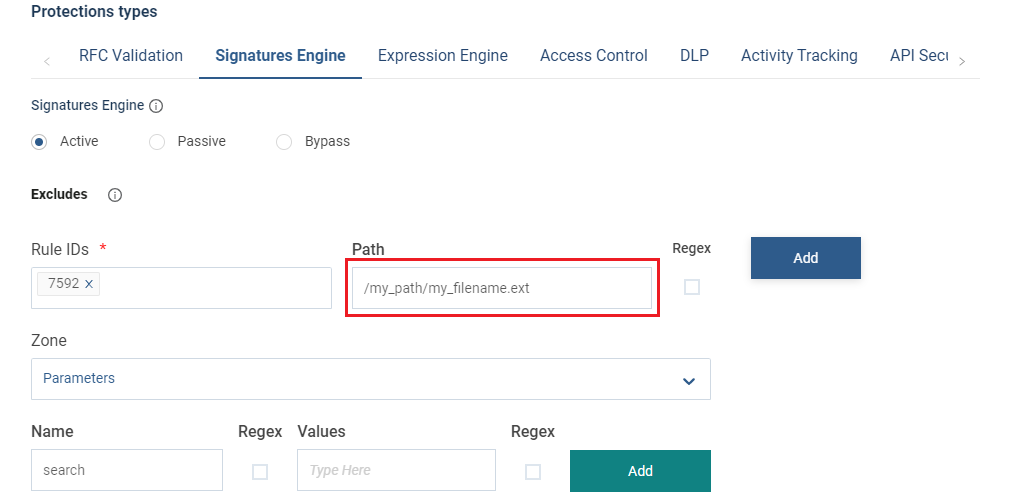Click the green Add button
The width and height of the screenshot is (1016, 500).
point(640,471)
